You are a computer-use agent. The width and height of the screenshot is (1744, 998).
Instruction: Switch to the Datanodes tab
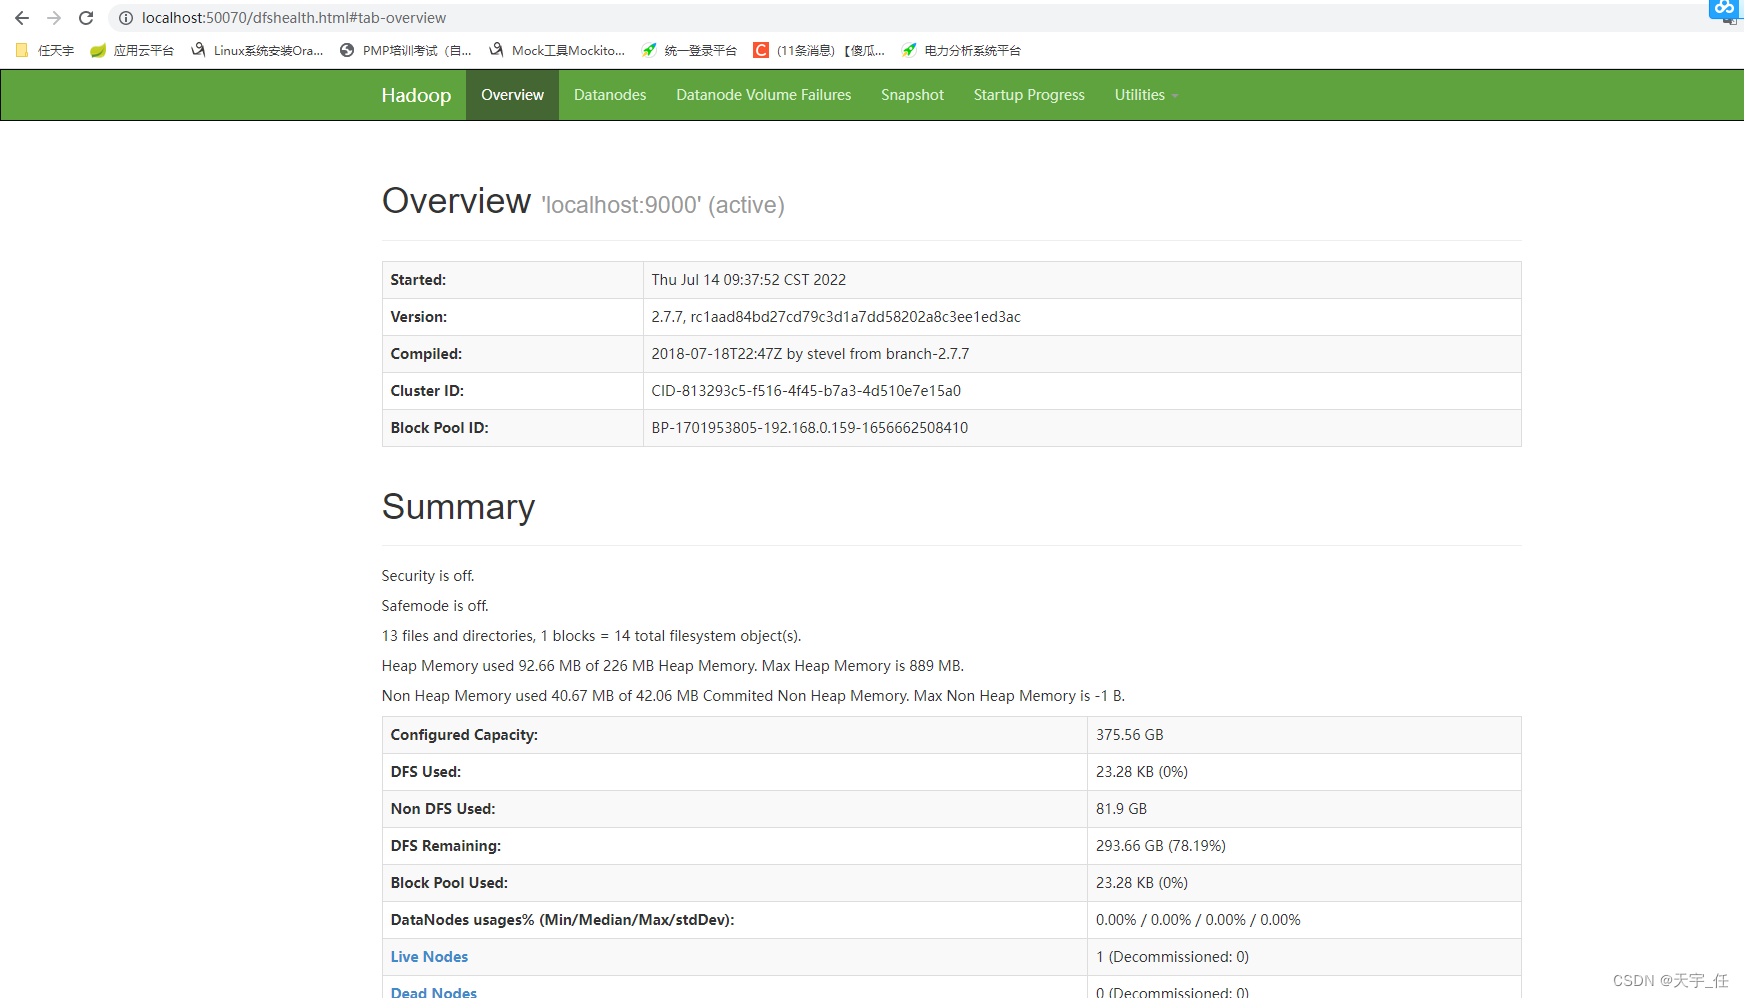coord(610,95)
